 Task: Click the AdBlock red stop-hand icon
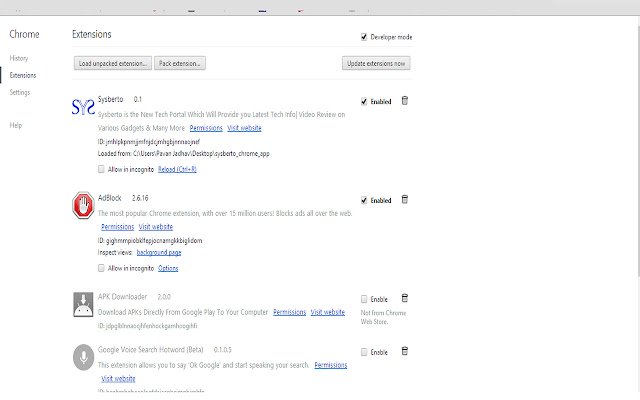click(83, 205)
